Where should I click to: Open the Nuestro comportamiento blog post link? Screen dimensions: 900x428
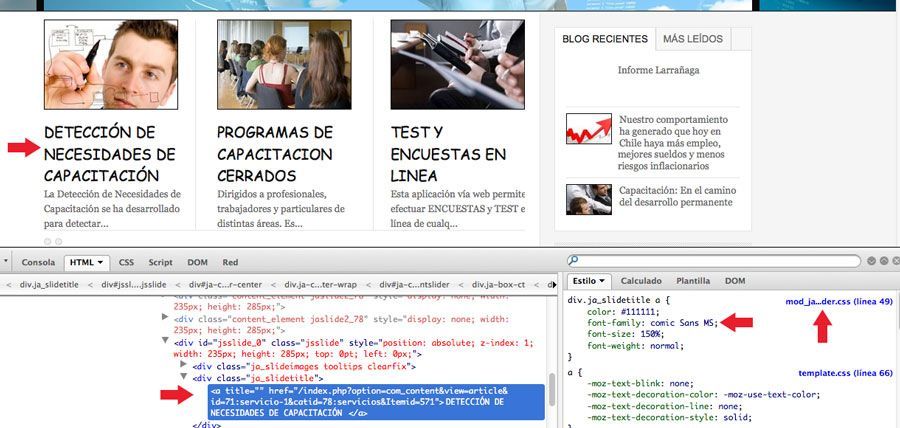(x=673, y=143)
